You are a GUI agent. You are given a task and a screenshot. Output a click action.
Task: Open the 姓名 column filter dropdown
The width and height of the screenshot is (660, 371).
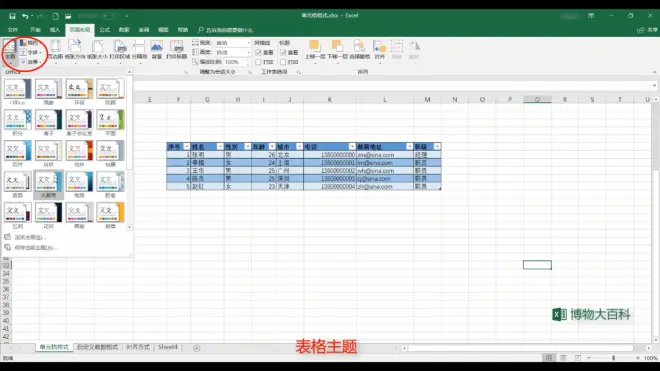point(220,147)
